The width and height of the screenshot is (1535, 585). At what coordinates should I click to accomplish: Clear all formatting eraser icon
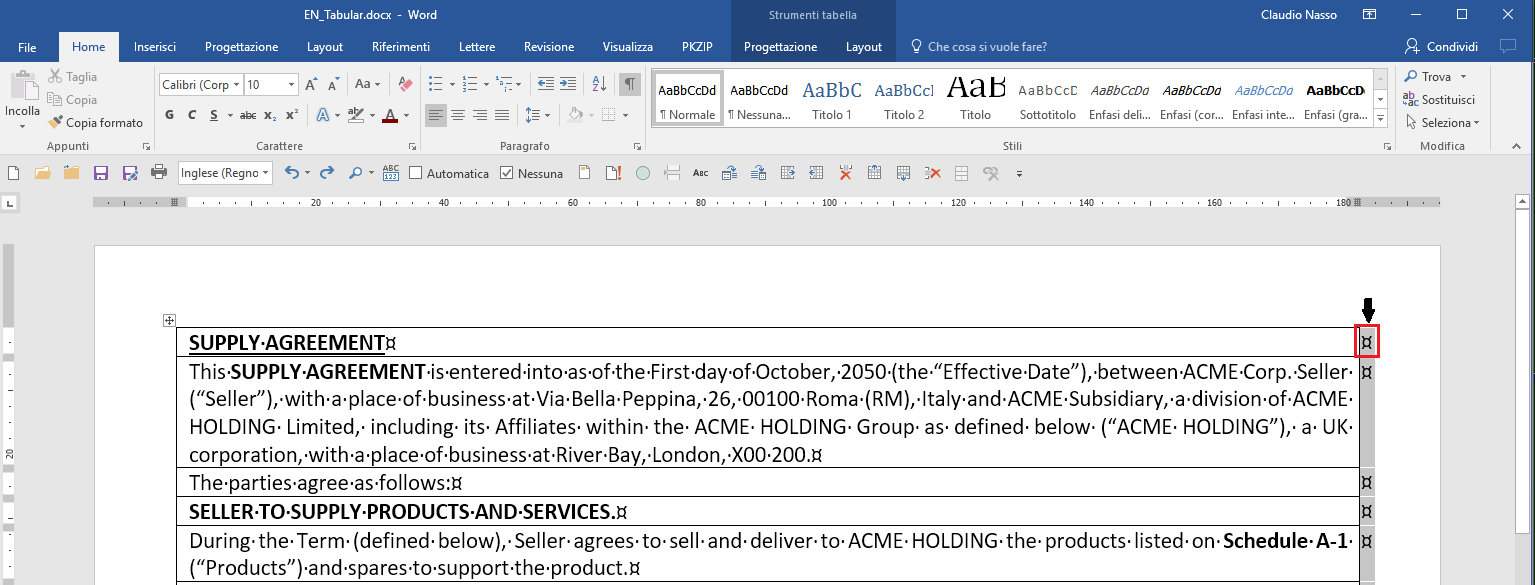[404, 85]
